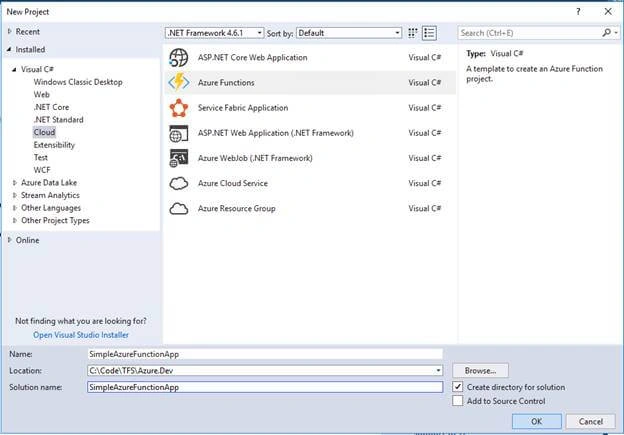
Task: Select the .NET Core category
Action: 51,107
